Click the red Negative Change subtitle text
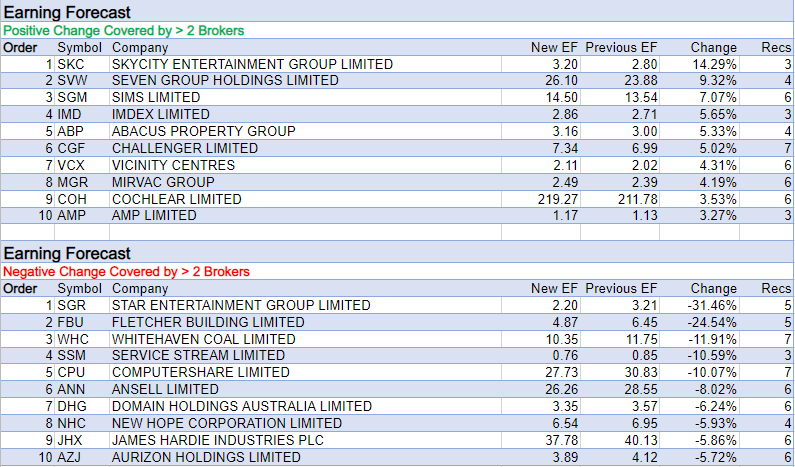This screenshot has width=795, height=467. coord(126,271)
